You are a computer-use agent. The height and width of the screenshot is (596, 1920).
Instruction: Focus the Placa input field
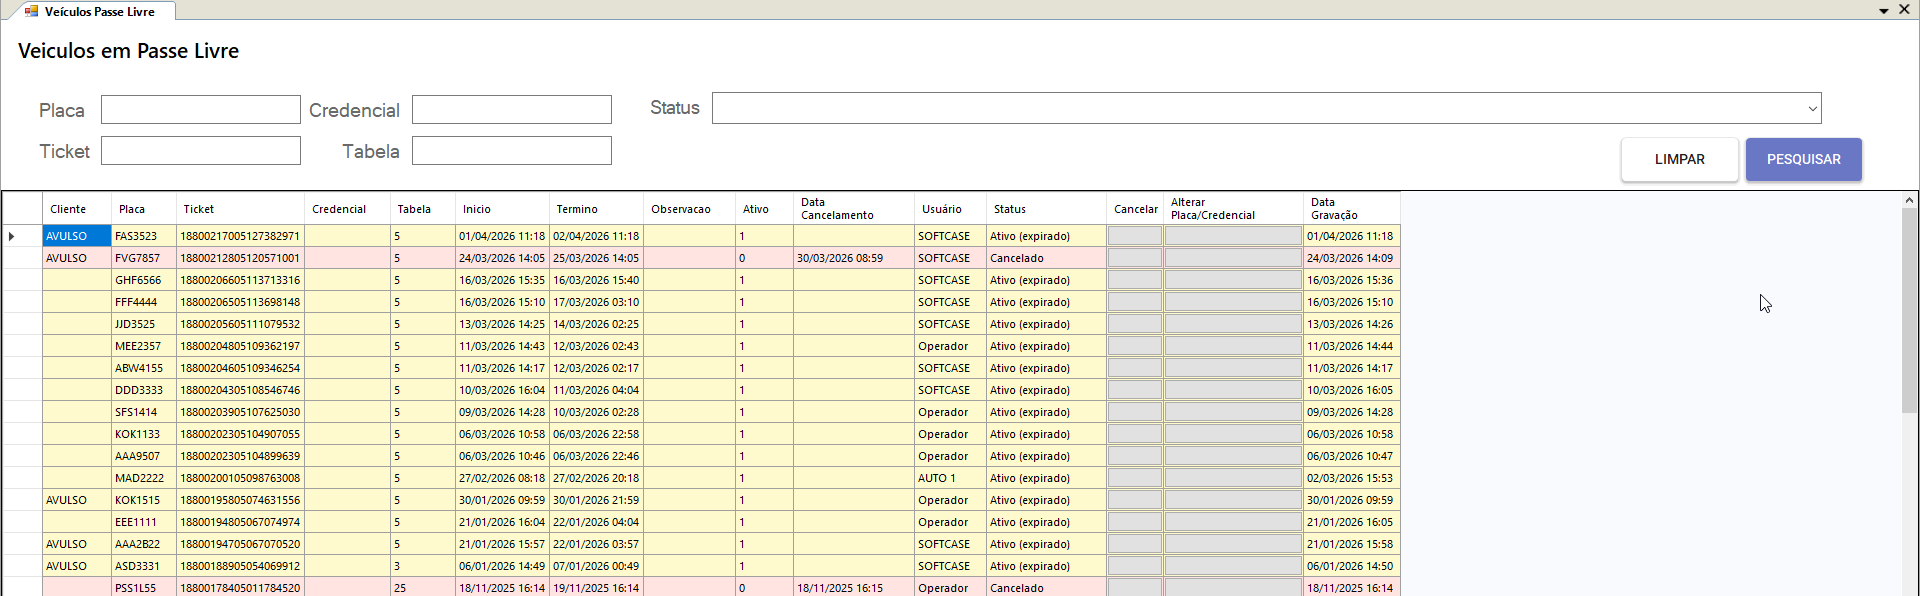tap(200, 110)
